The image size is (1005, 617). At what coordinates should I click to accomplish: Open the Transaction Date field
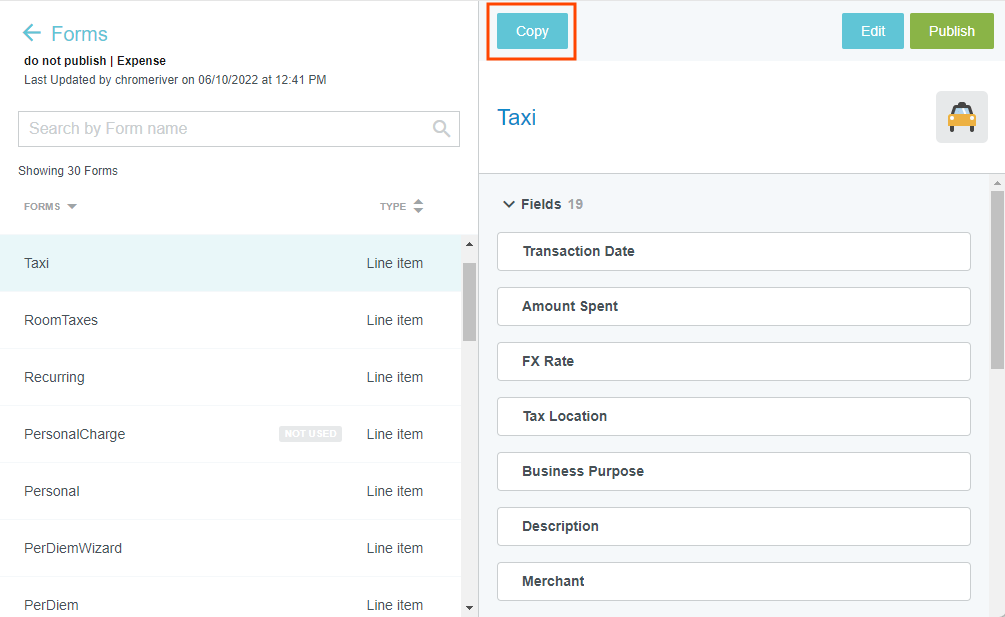coord(733,251)
